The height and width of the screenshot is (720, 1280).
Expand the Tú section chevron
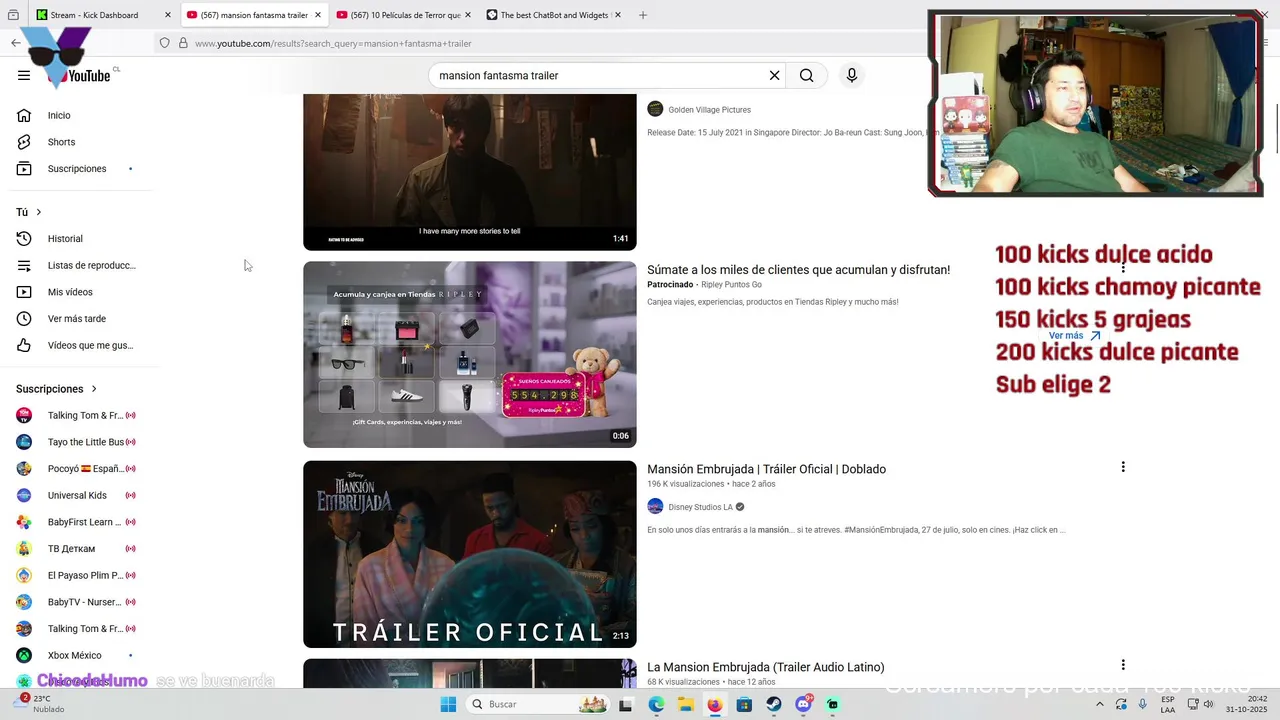pyautogui.click(x=39, y=212)
